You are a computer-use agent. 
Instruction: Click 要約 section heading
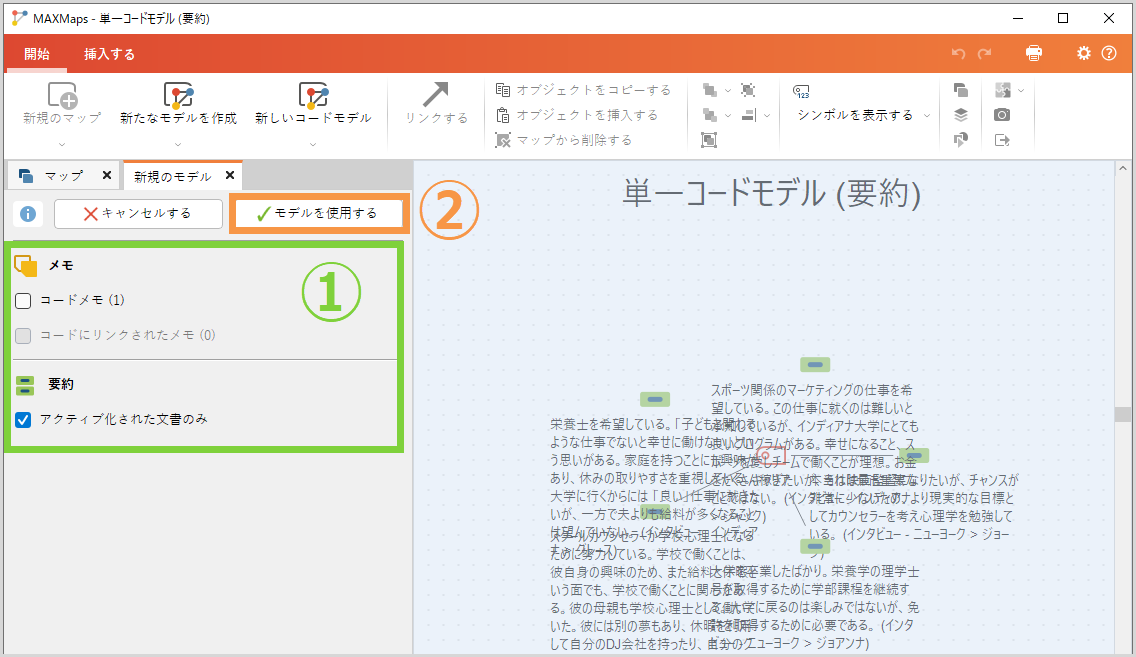coord(61,384)
